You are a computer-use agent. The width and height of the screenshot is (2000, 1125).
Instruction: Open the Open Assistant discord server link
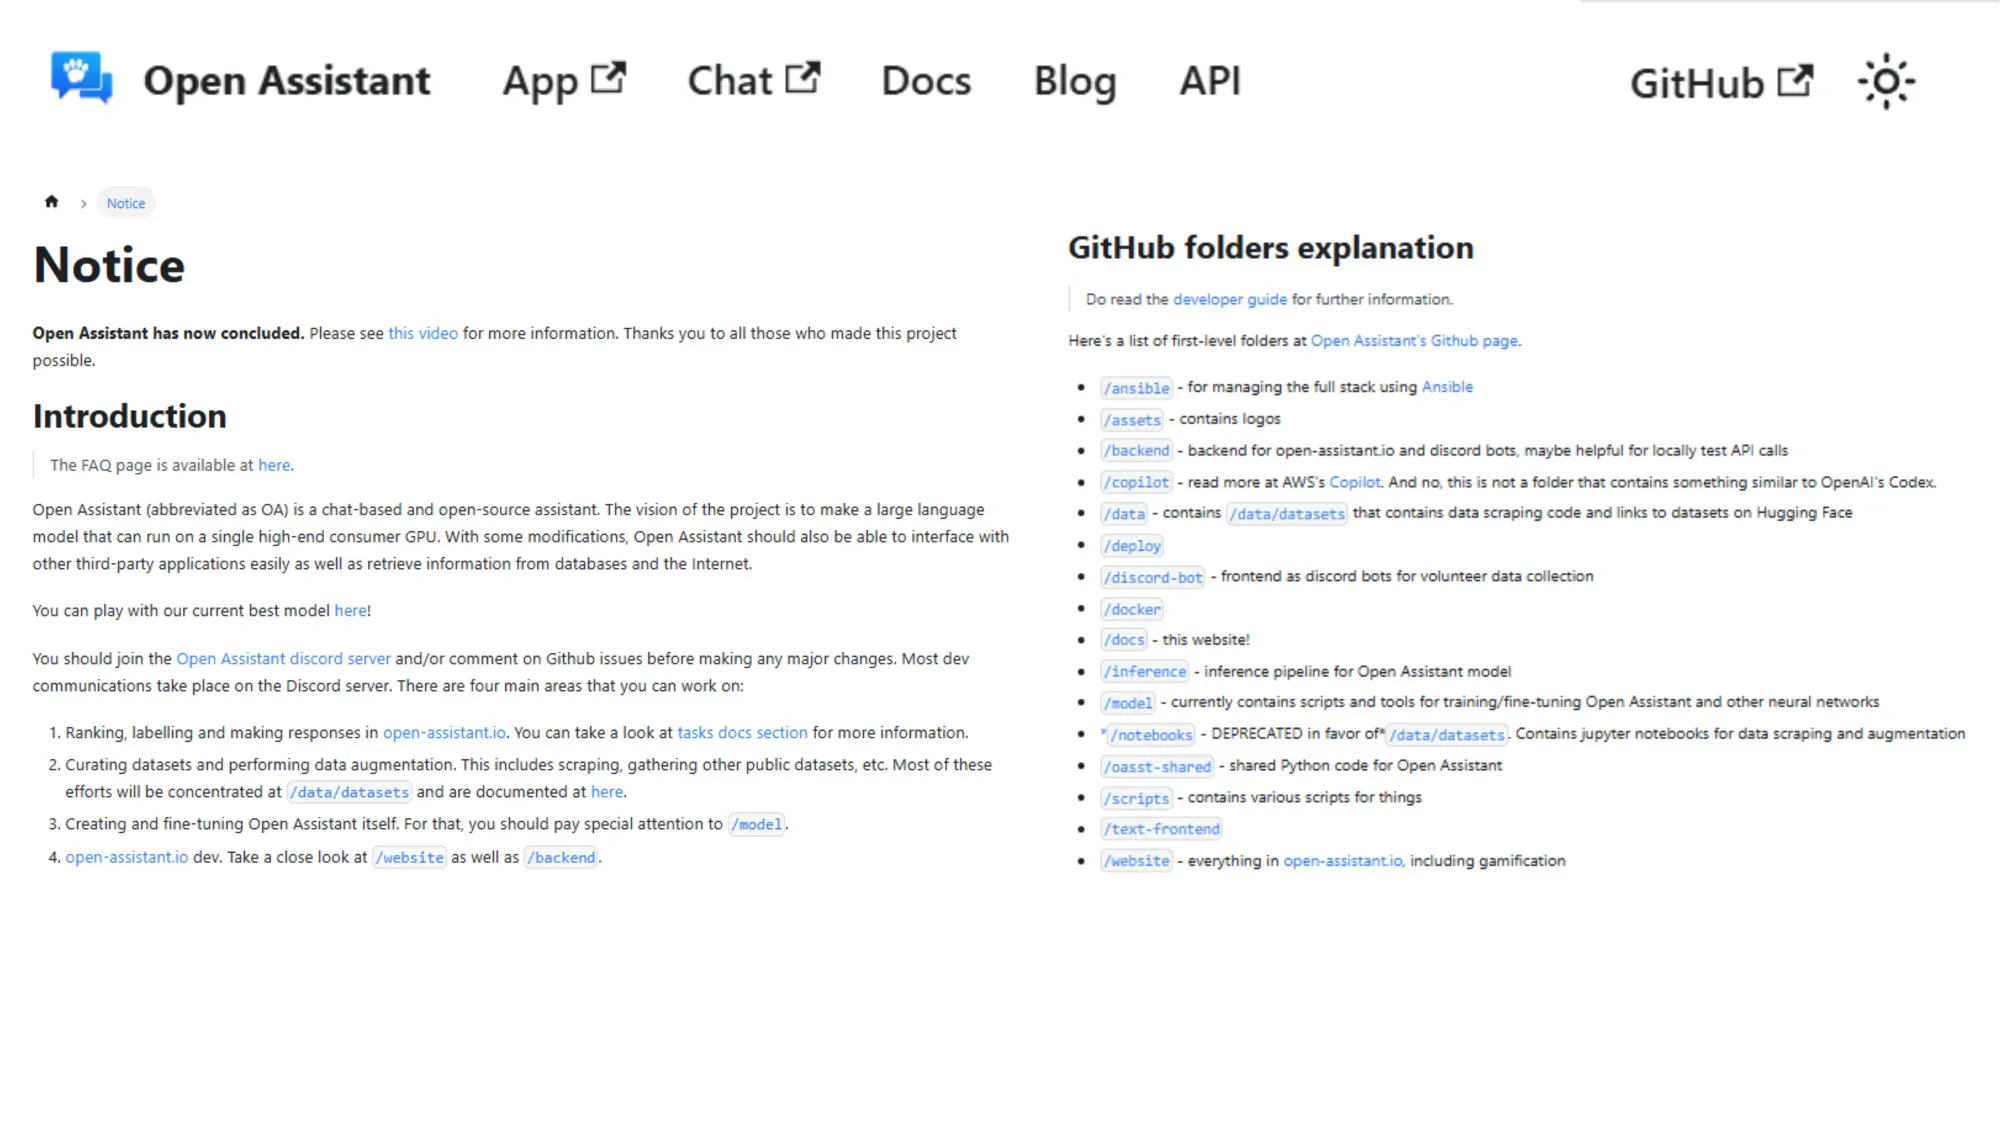[x=284, y=658]
